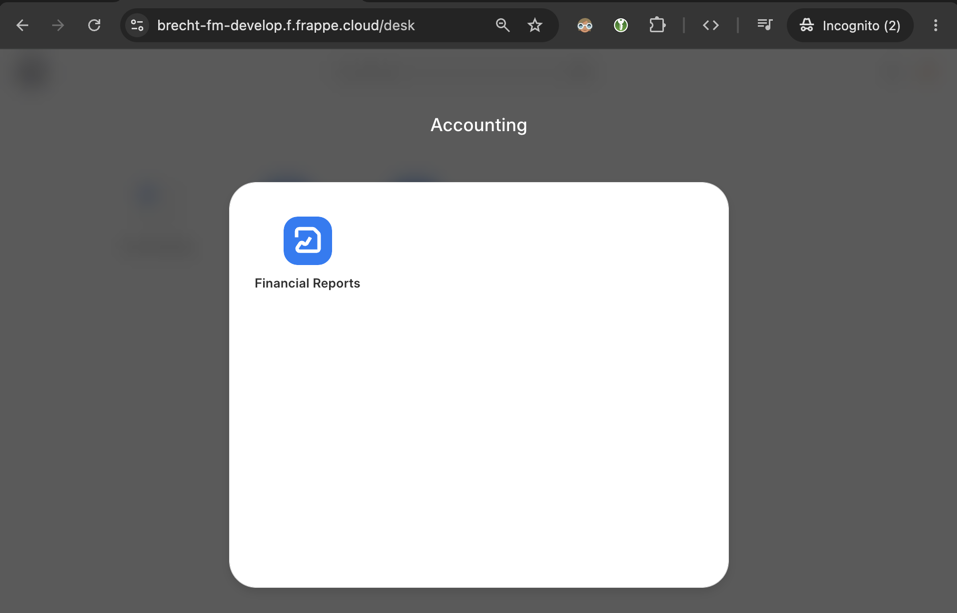Go back using the browser back arrow
This screenshot has height=613, width=957.
click(x=23, y=25)
